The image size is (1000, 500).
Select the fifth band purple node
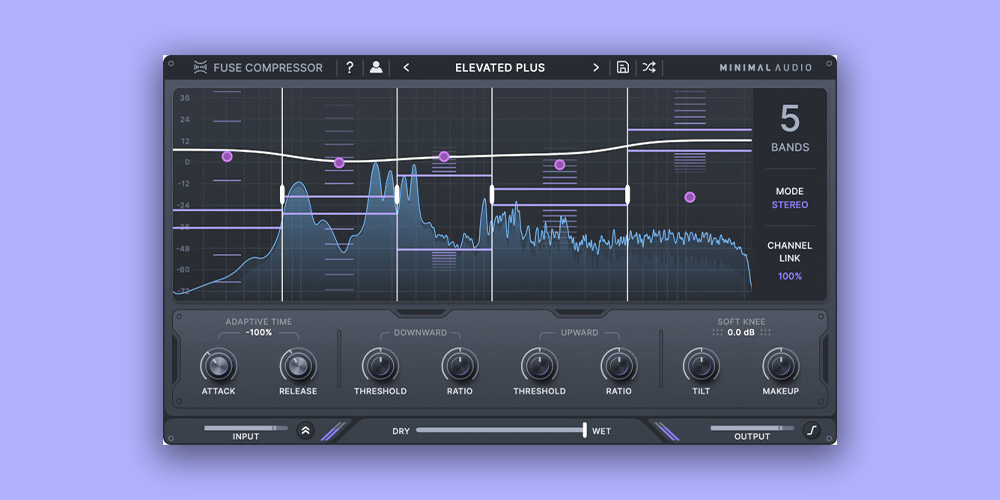(x=689, y=197)
